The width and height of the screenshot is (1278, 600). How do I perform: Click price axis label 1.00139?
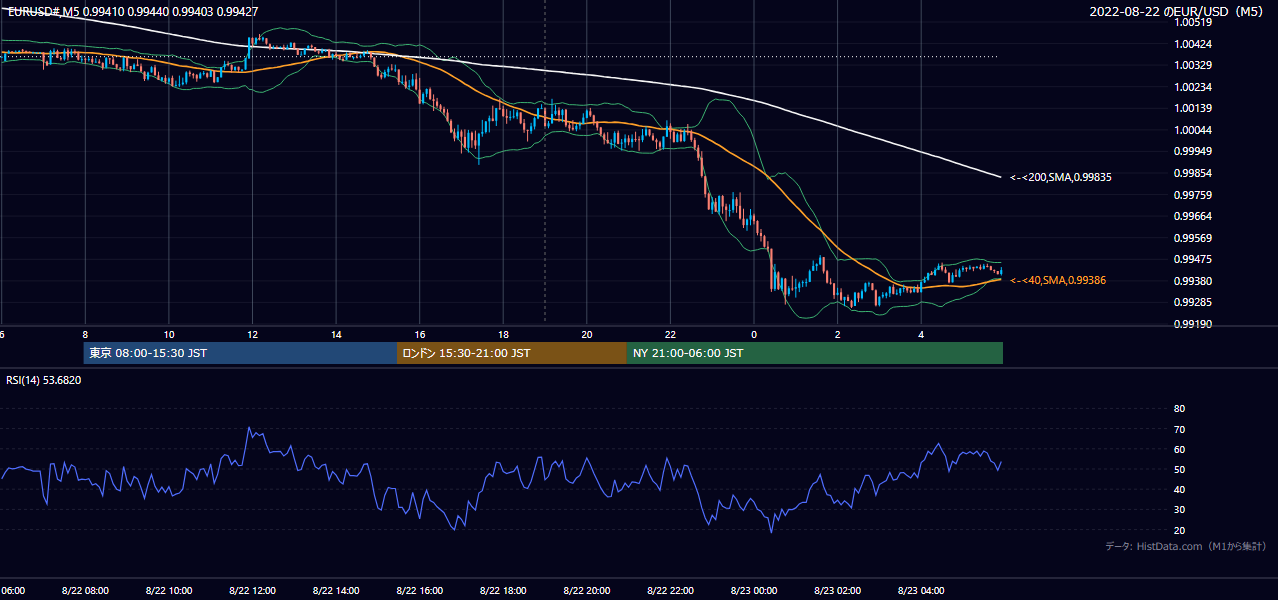click(x=1191, y=108)
